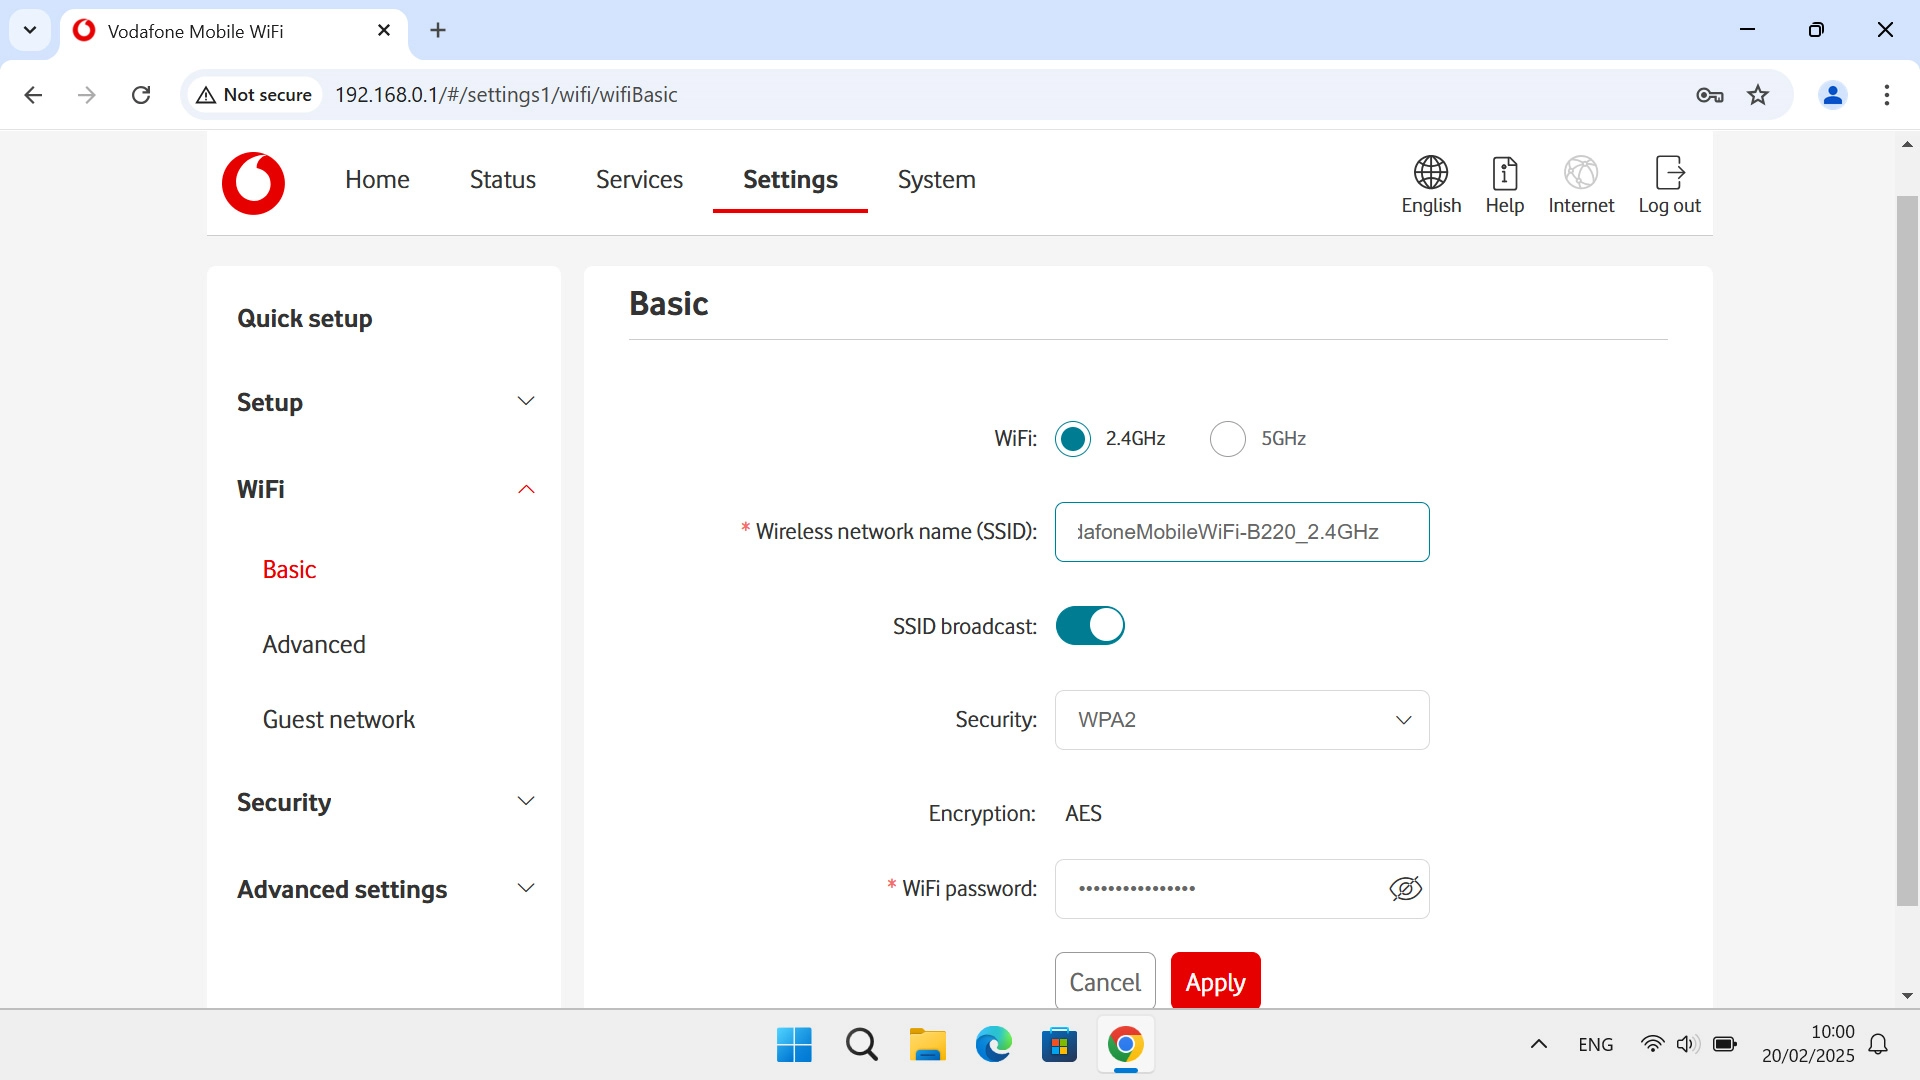Turn off the SSID broadcast switch

[x=1090, y=626]
